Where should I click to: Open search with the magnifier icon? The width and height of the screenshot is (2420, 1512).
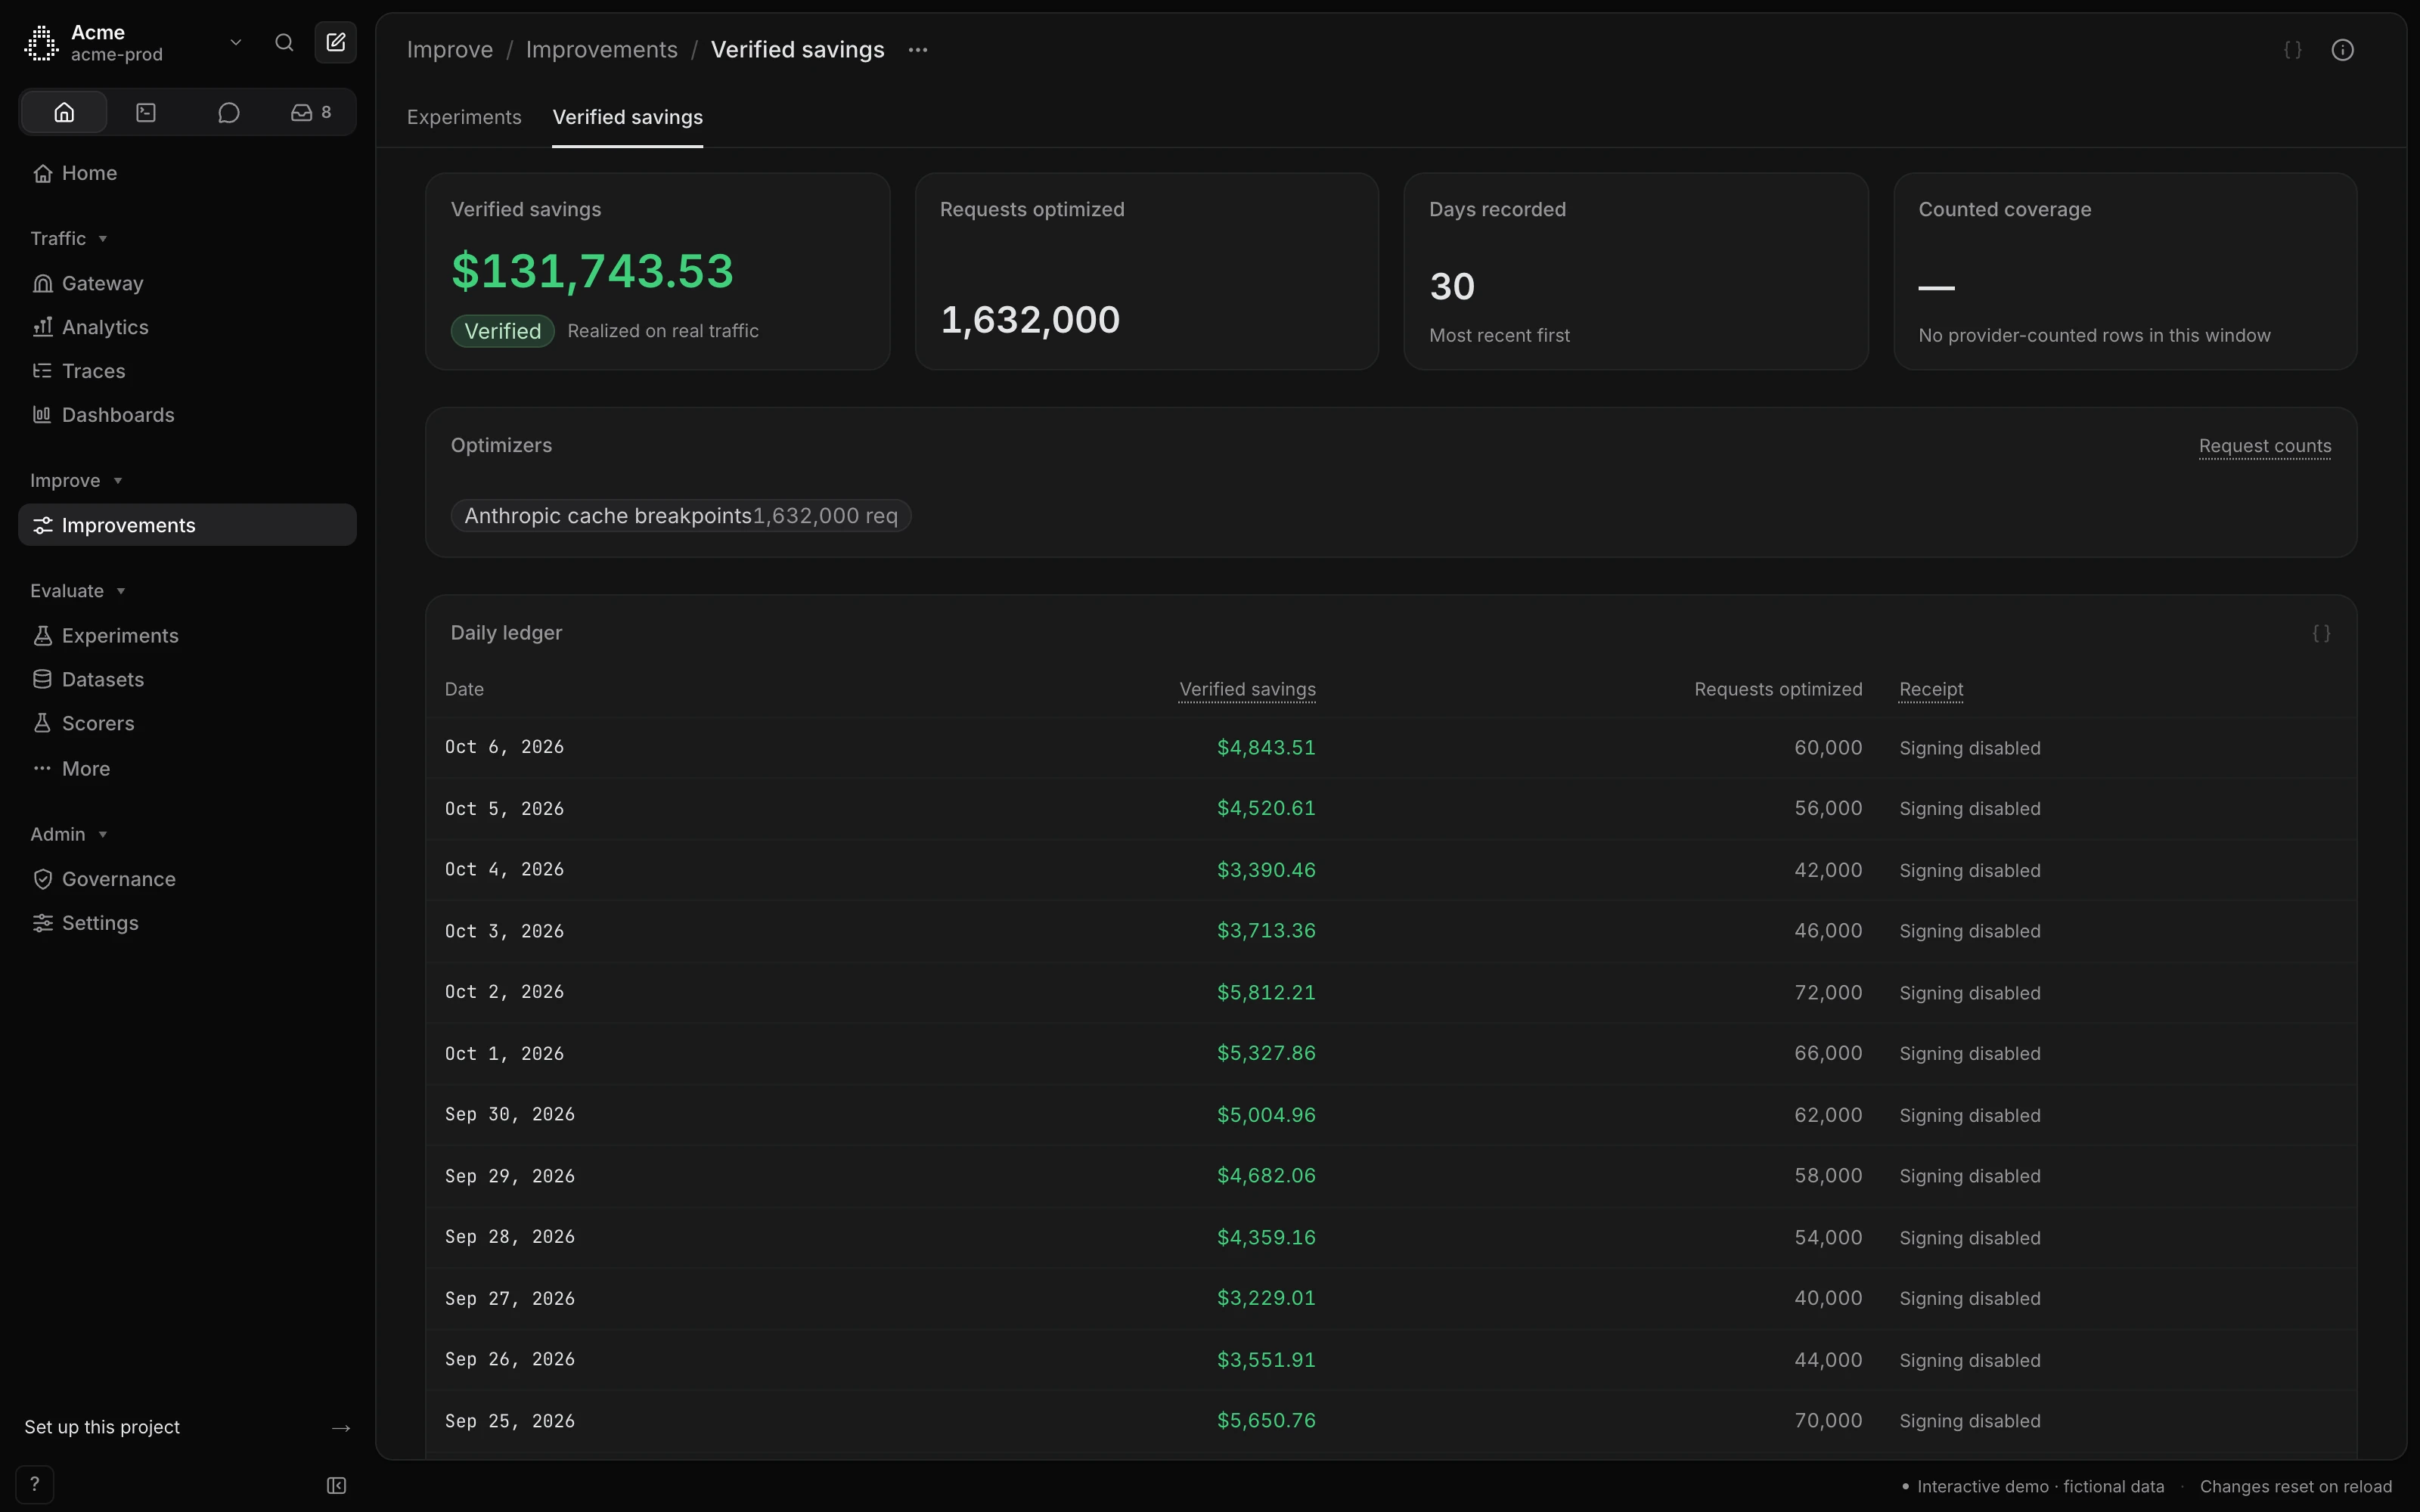point(284,42)
